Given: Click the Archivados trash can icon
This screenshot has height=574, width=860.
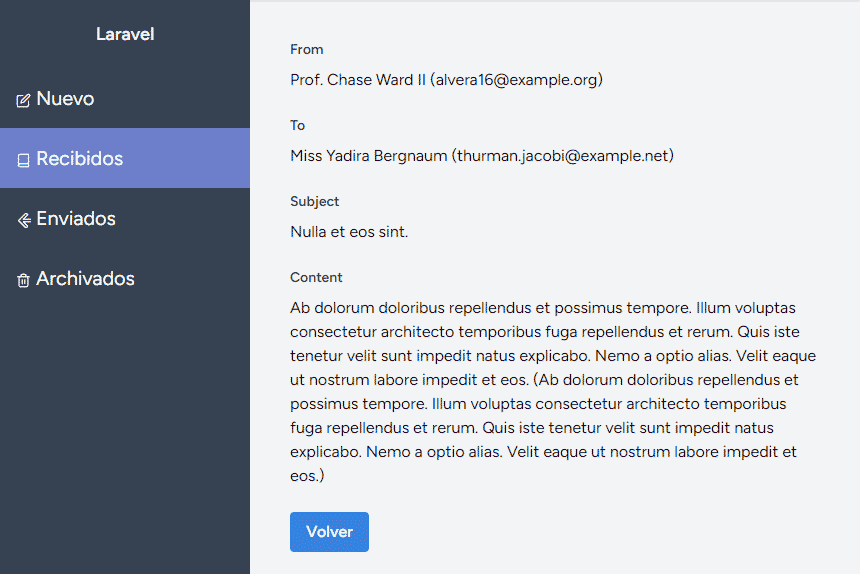Looking at the screenshot, I should pos(23,280).
